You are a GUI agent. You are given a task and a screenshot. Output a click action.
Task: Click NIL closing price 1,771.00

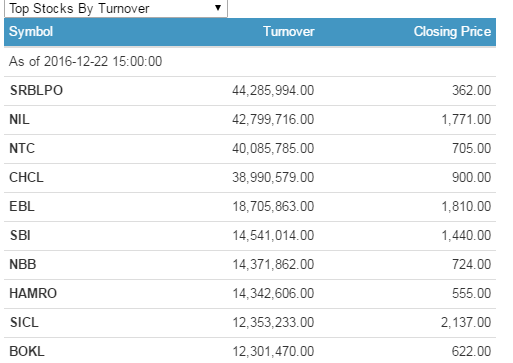tap(466, 119)
